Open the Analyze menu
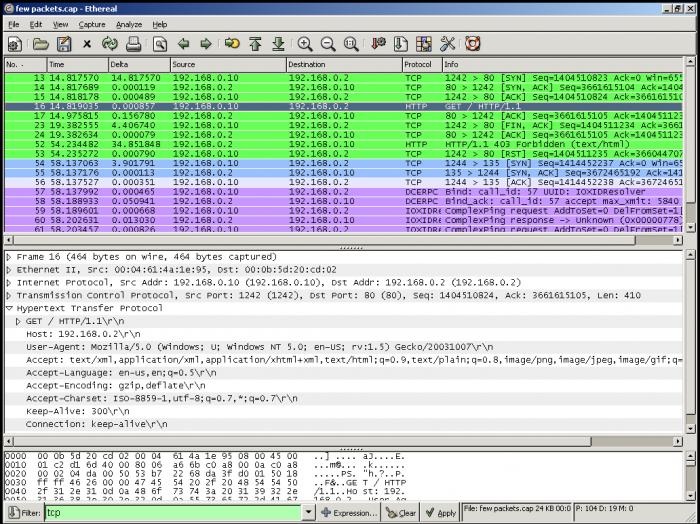700x524 pixels. pyautogui.click(x=129, y=25)
